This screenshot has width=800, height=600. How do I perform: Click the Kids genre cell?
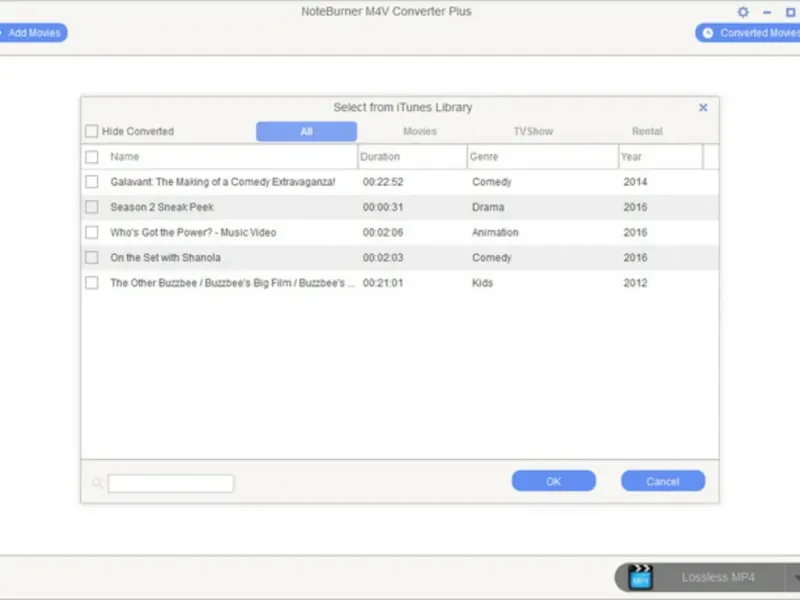coord(483,283)
